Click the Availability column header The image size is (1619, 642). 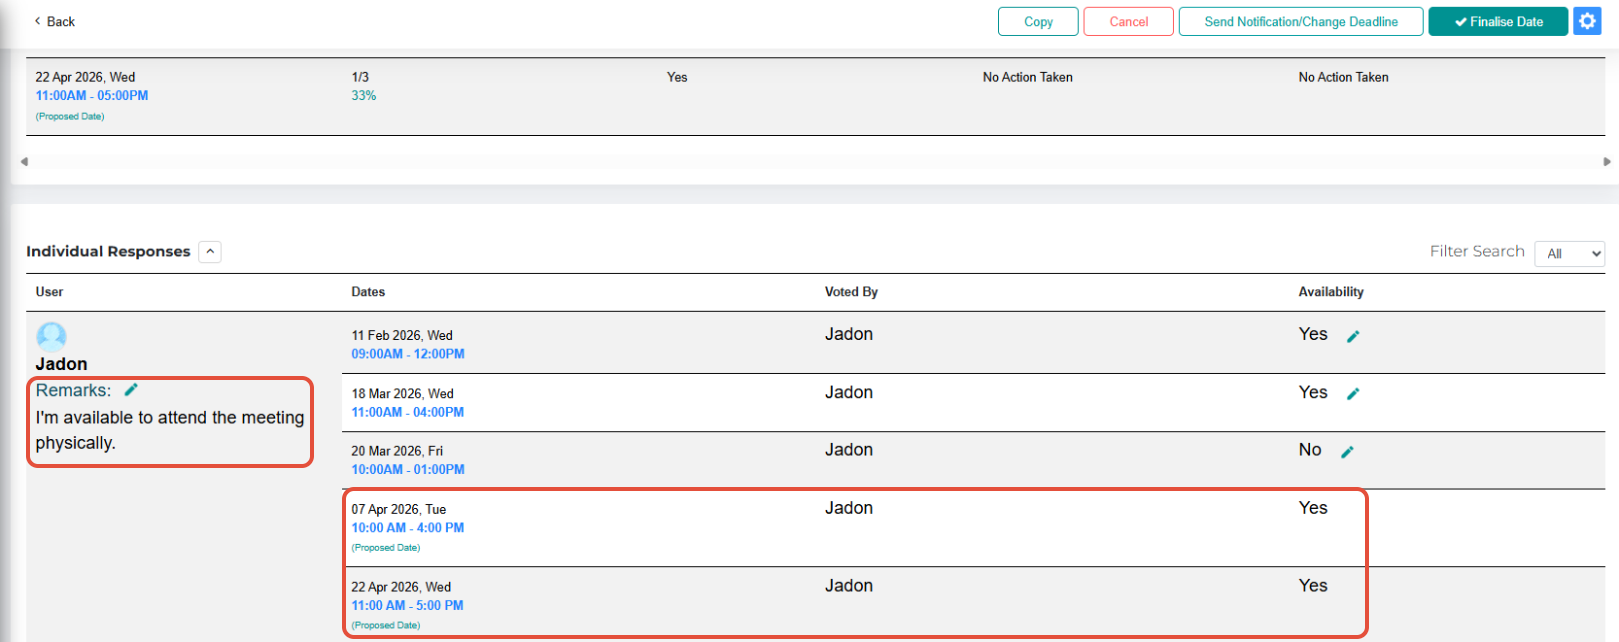(1331, 292)
